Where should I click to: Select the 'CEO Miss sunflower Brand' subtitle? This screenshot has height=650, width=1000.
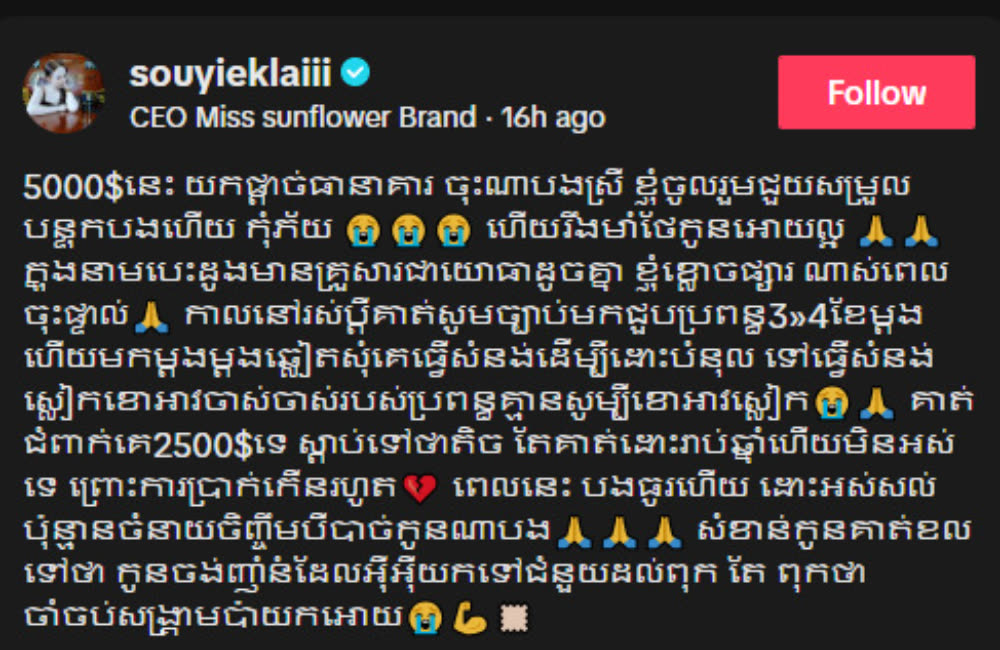[x=303, y=117]
